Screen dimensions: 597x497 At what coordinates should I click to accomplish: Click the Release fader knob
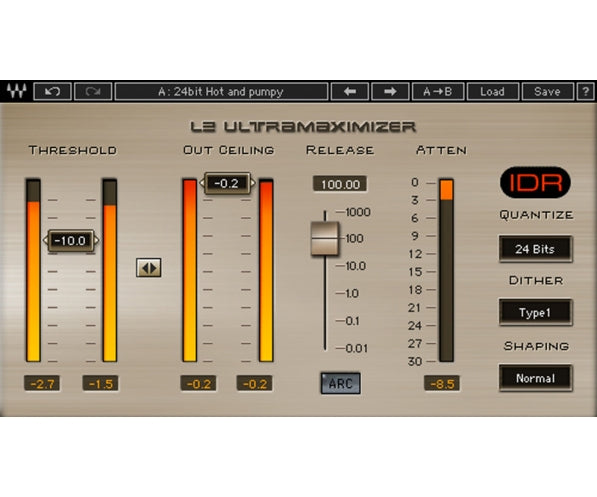pyautogui.click(x=325, y=239)
